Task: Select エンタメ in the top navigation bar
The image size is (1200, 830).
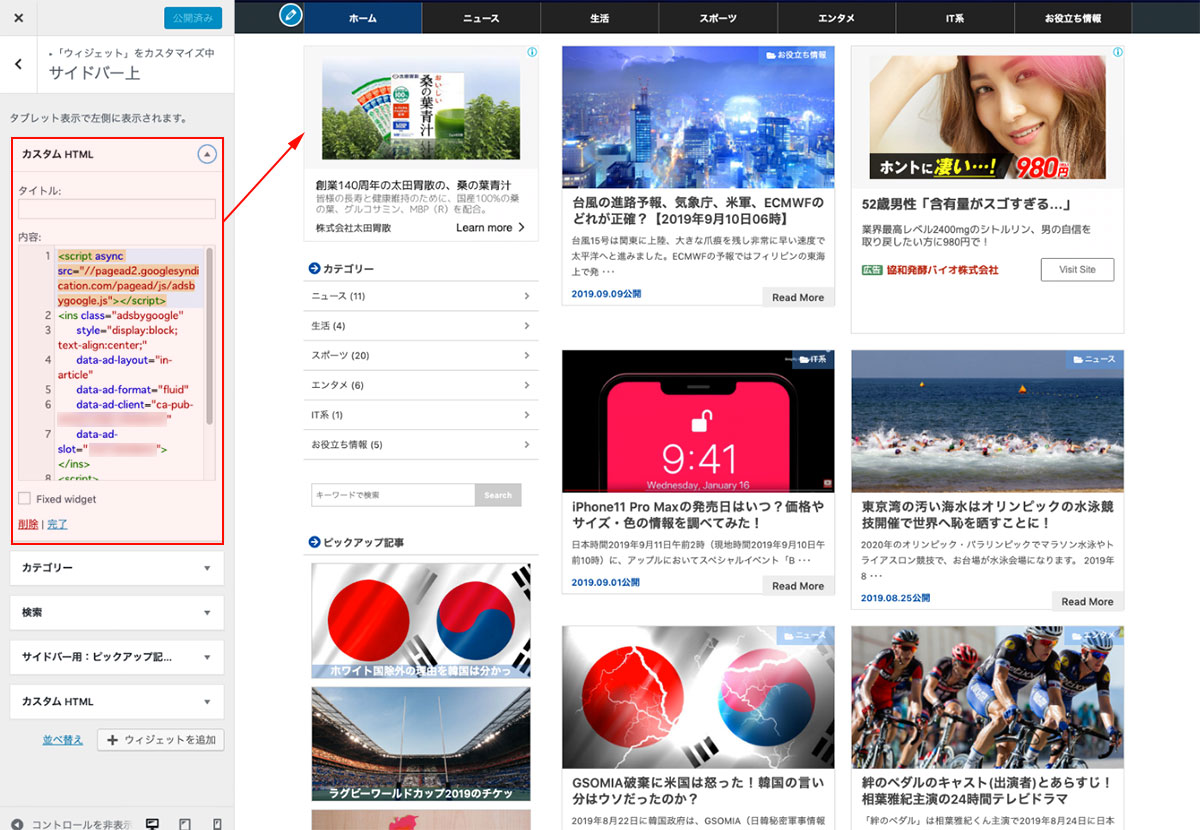Action: click(835, 18)
